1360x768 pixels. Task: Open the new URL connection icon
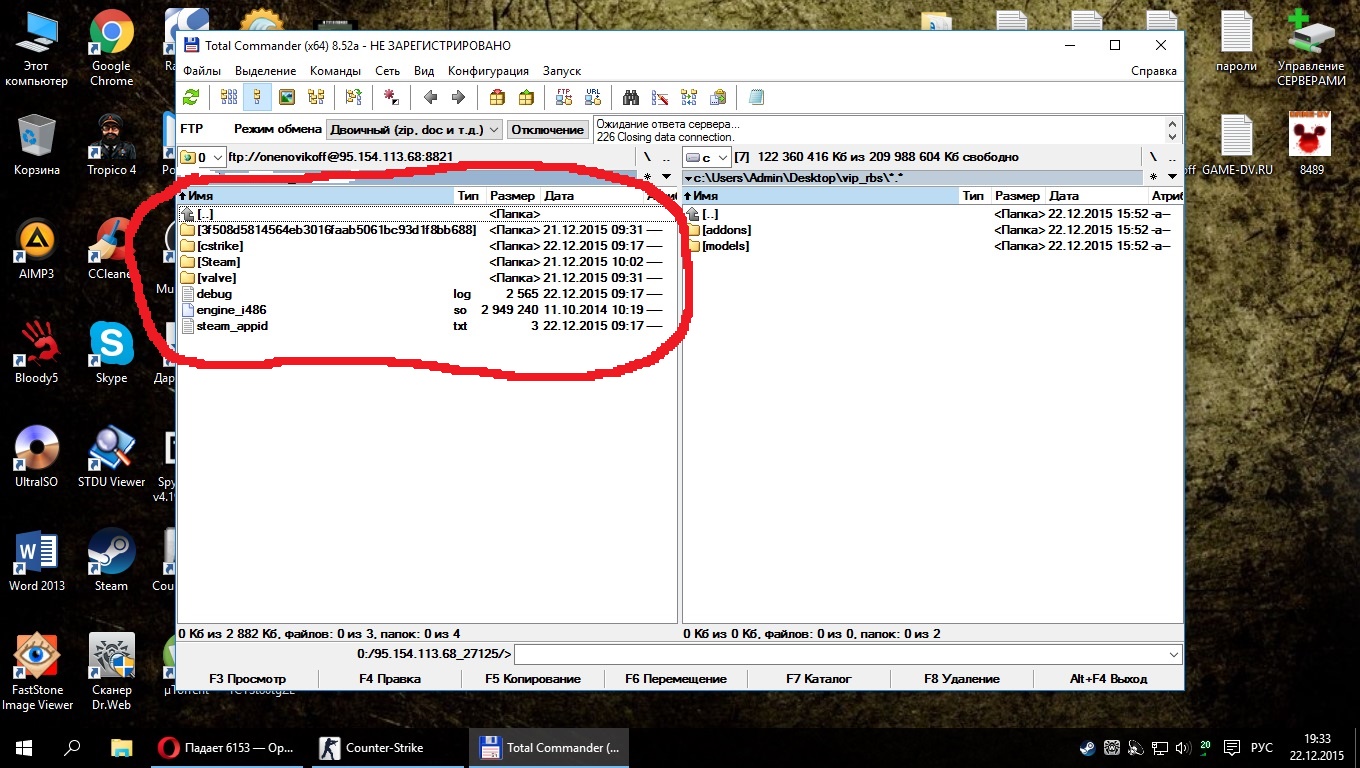tap(593, 97)
